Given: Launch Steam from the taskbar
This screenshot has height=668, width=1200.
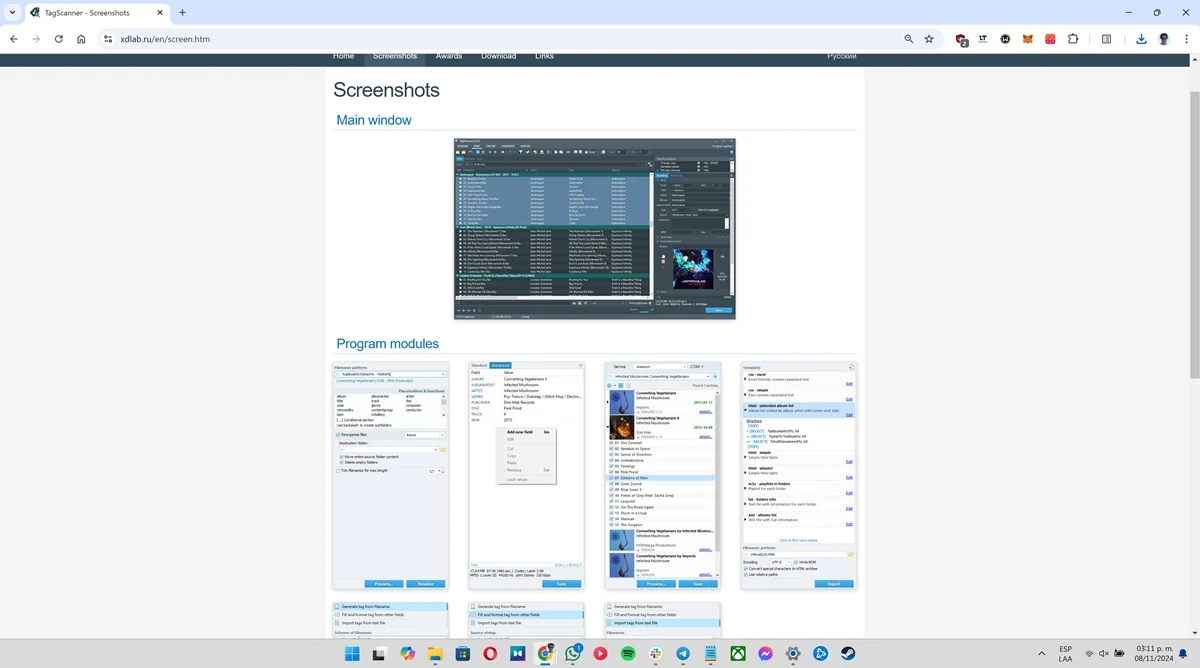Looking at the screenshot, I should 847,653.
